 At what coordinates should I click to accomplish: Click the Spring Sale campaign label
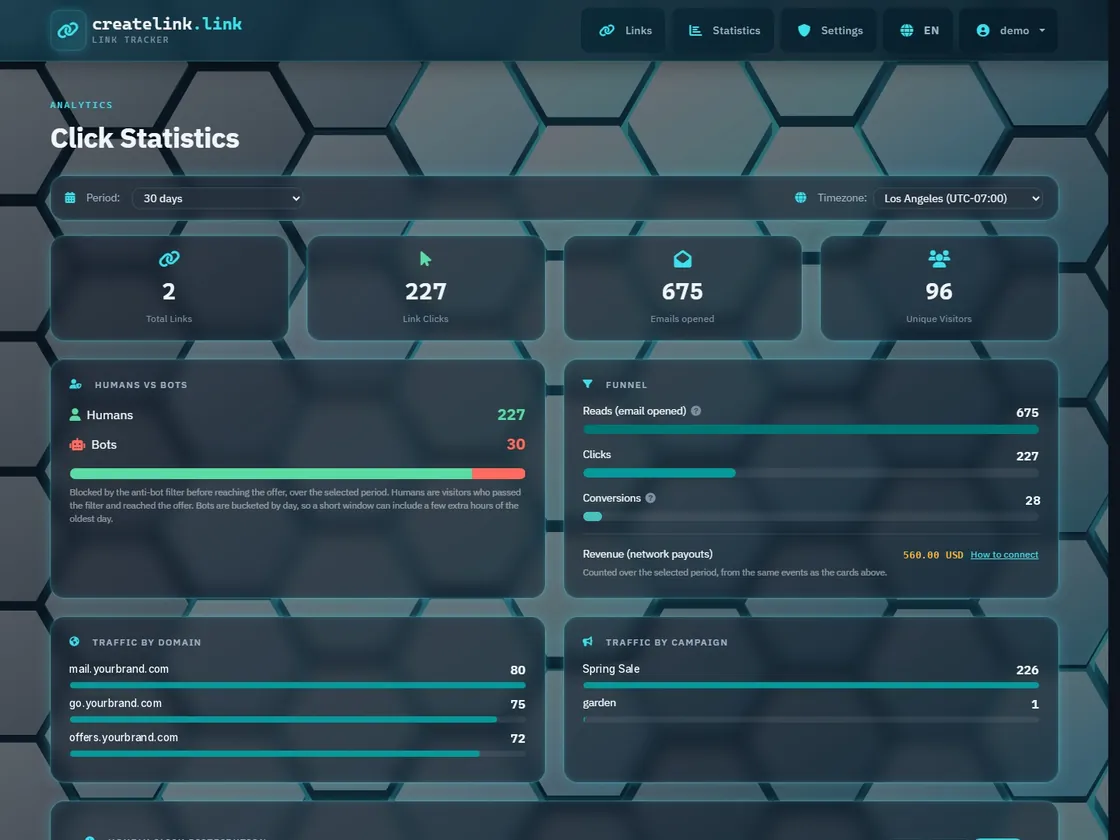pos(611,669)
